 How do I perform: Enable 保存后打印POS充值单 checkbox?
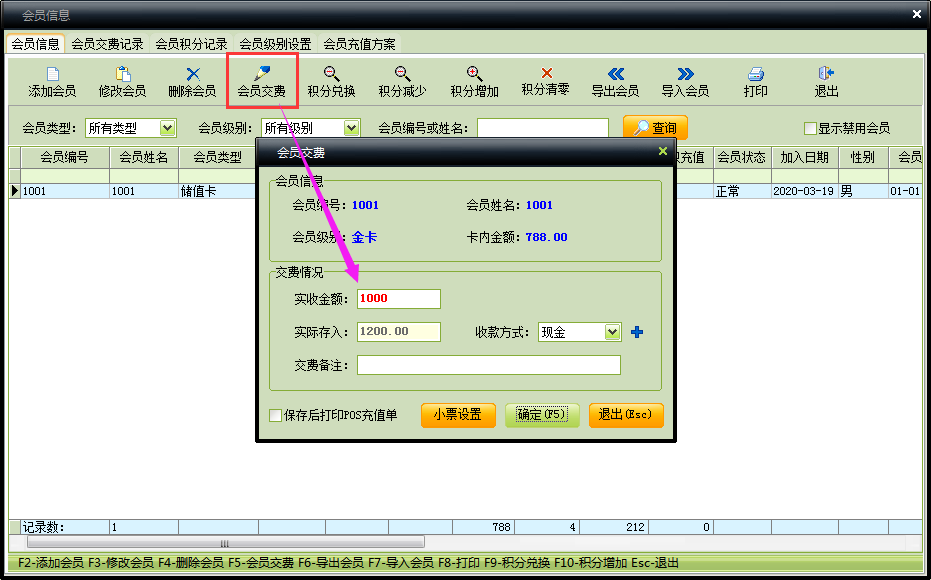pyautogui.click(x=276, y=415)
